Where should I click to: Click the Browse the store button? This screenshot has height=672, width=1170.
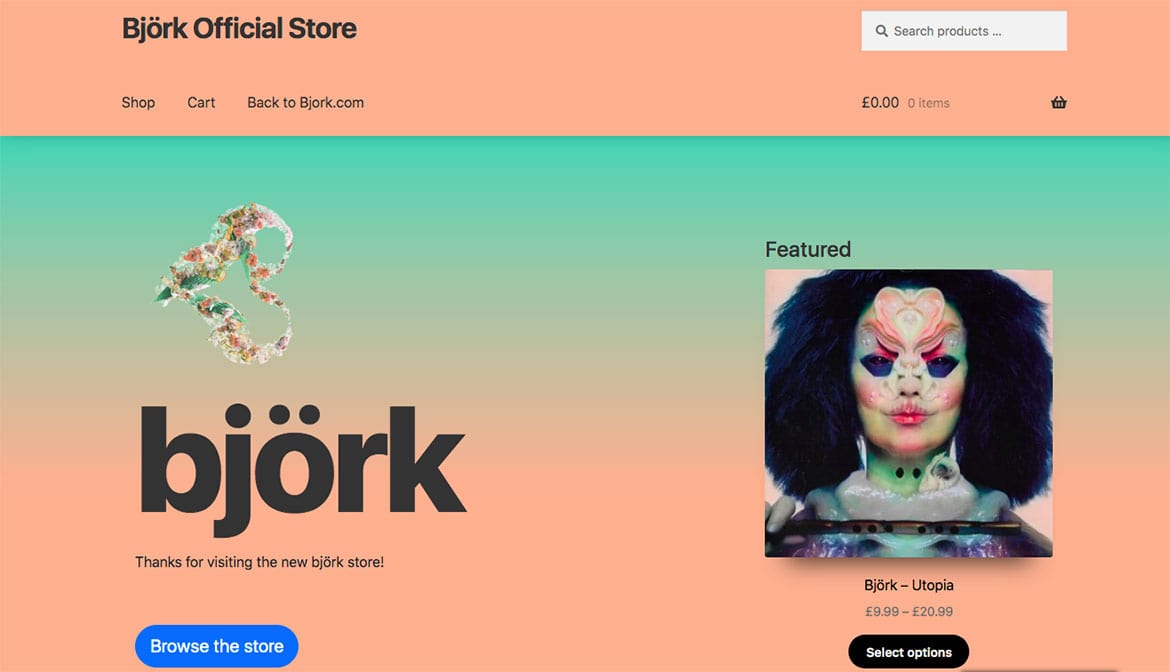click(216, 646)
